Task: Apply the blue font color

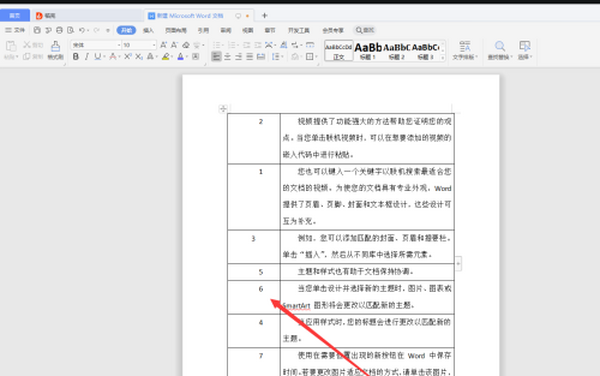Action: [x=181, y=57]
